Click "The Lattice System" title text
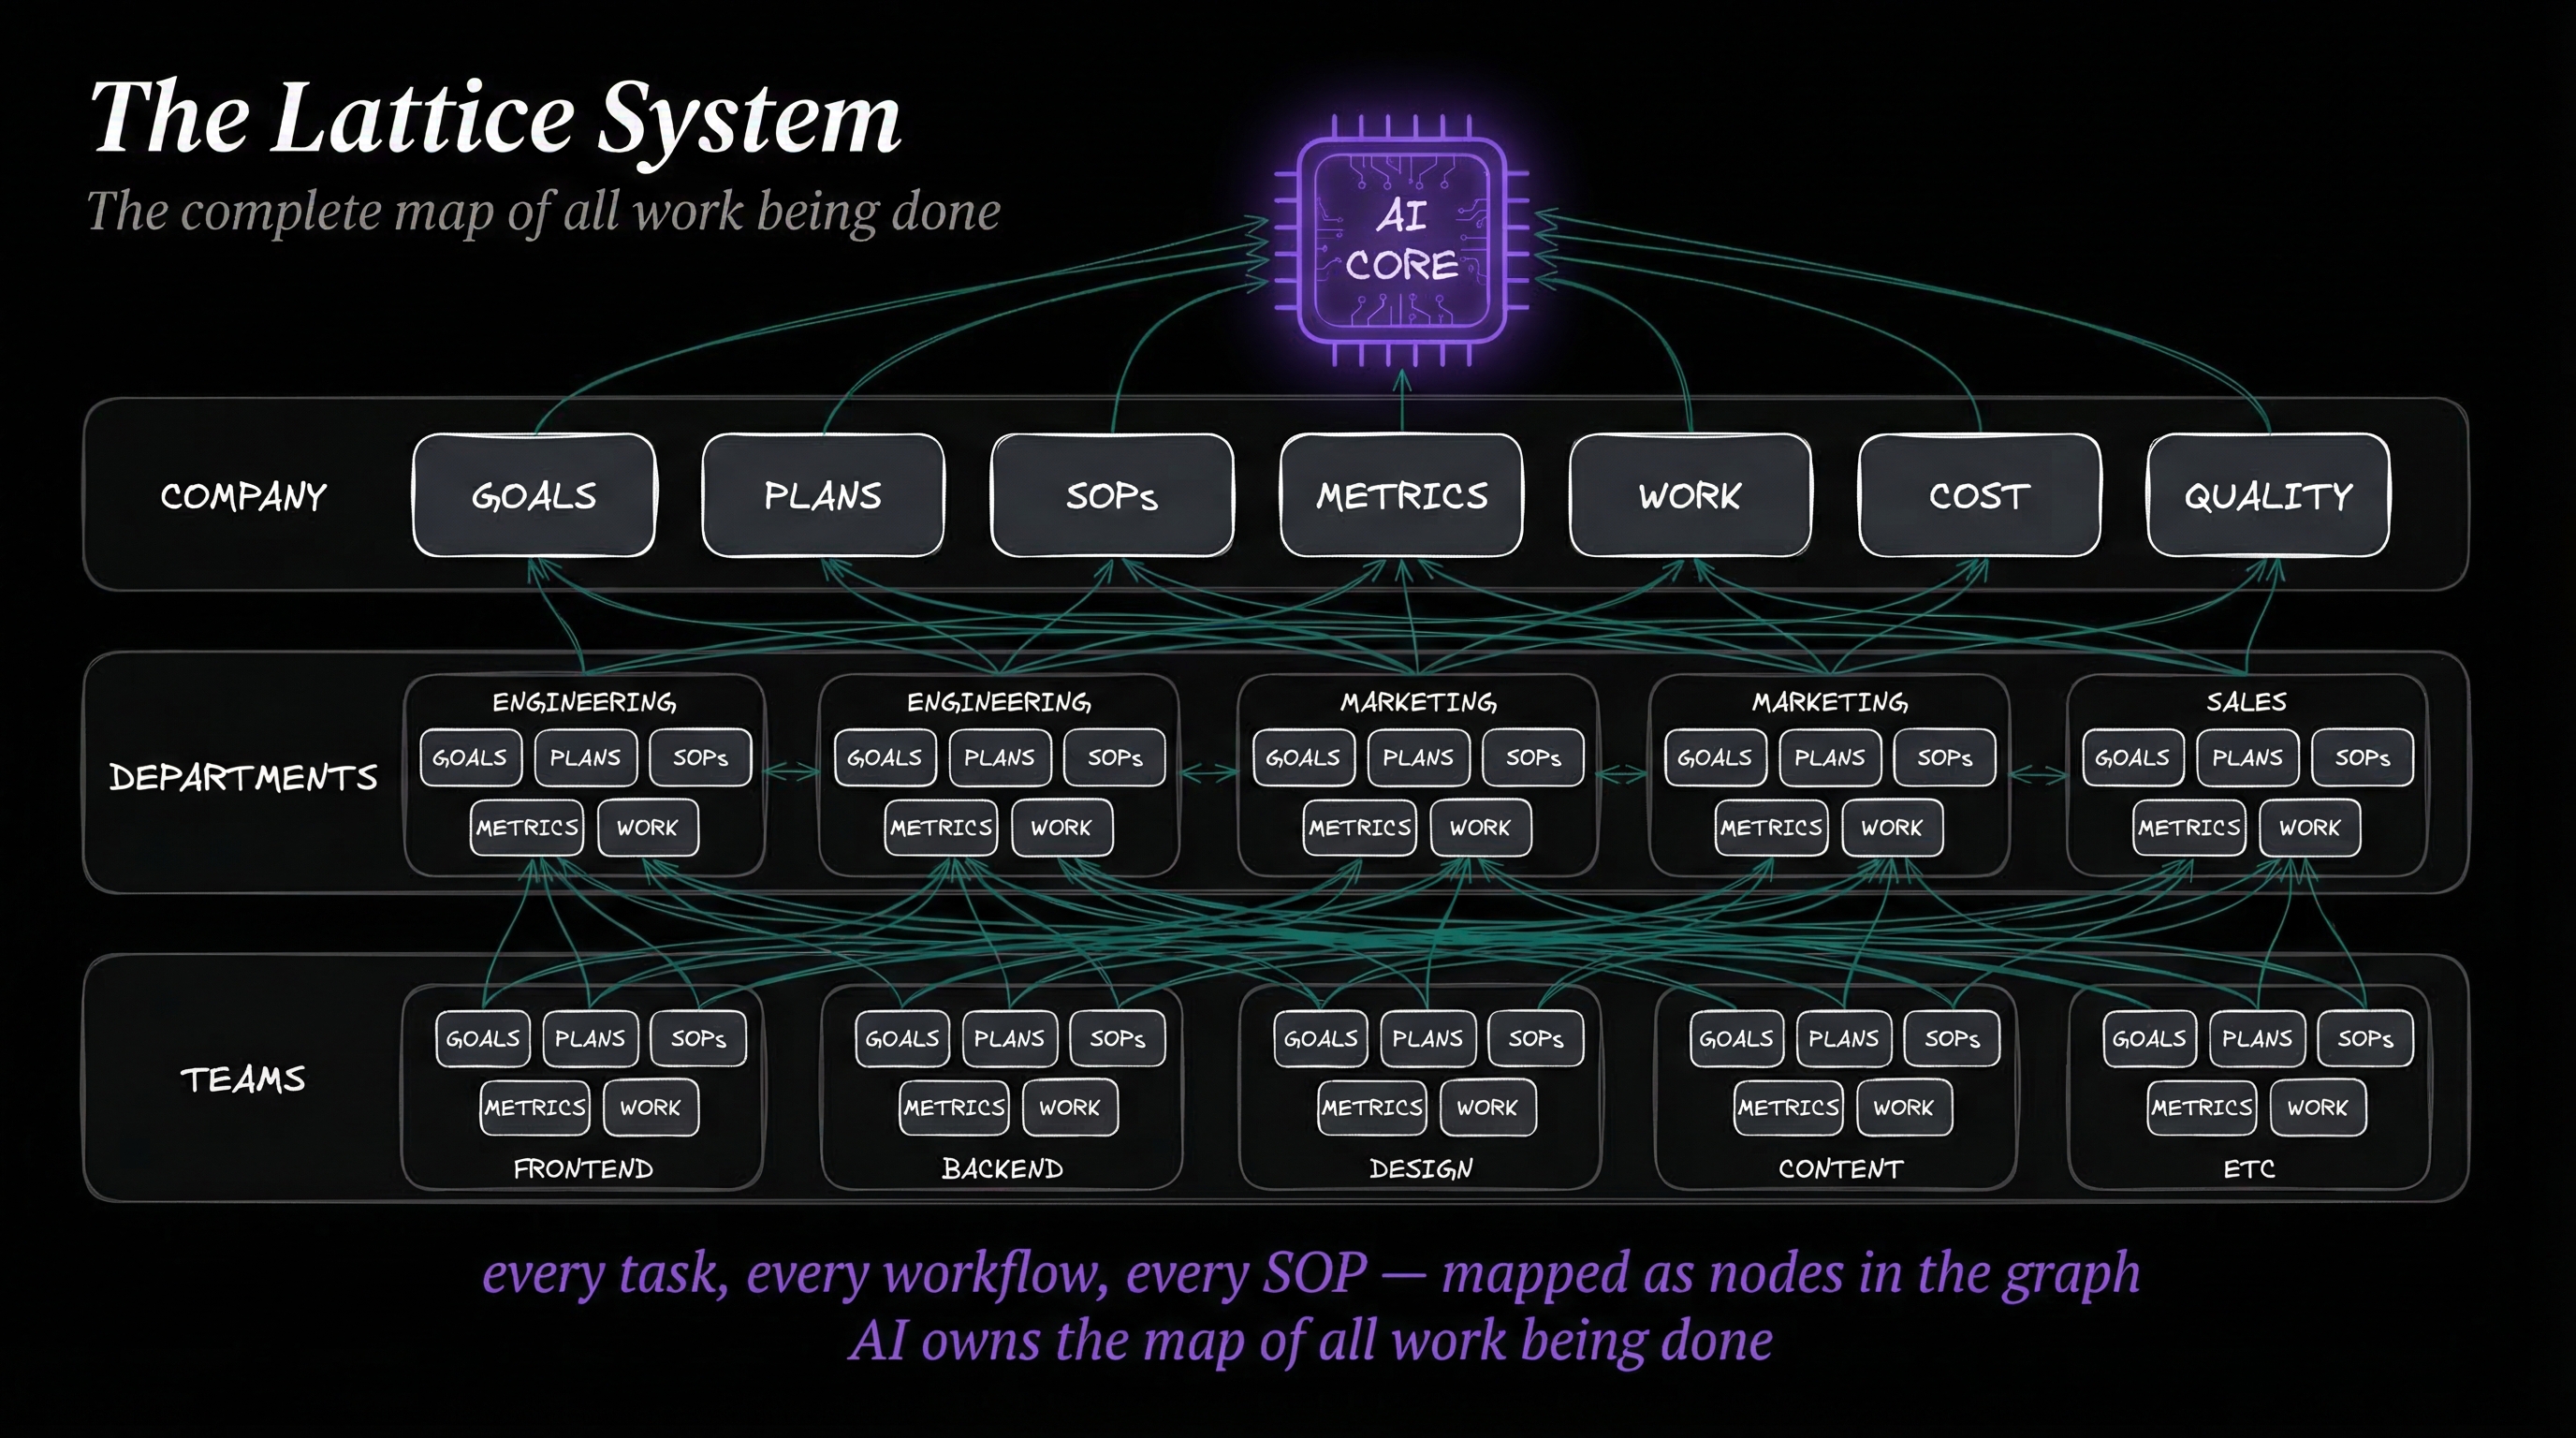 [496, 118]
